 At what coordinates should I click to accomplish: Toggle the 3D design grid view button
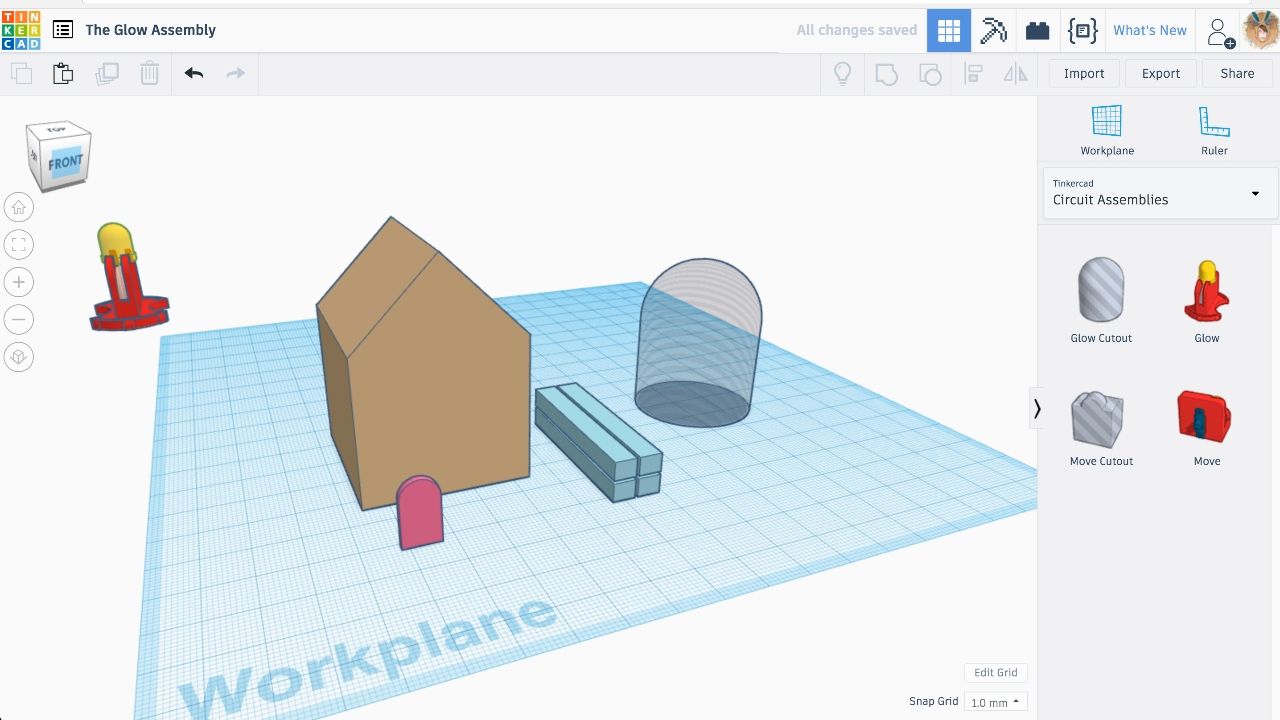click(949, 30)
